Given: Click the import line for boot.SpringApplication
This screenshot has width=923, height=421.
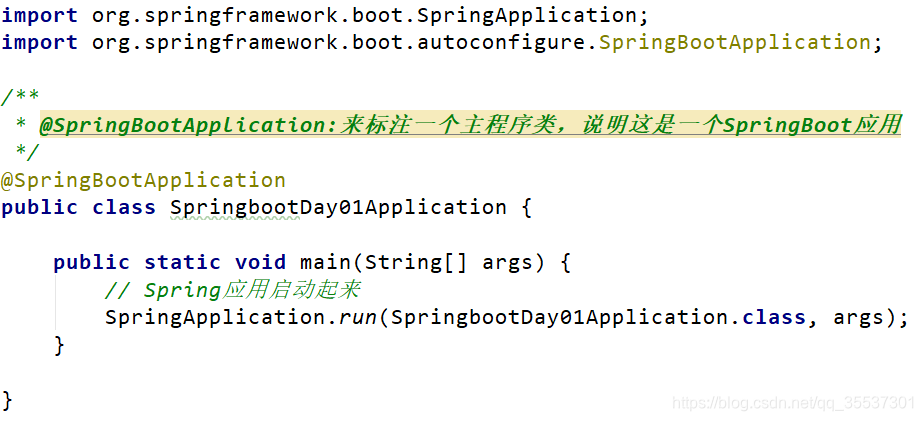Looking at the screenshot, I should (325, 16).
